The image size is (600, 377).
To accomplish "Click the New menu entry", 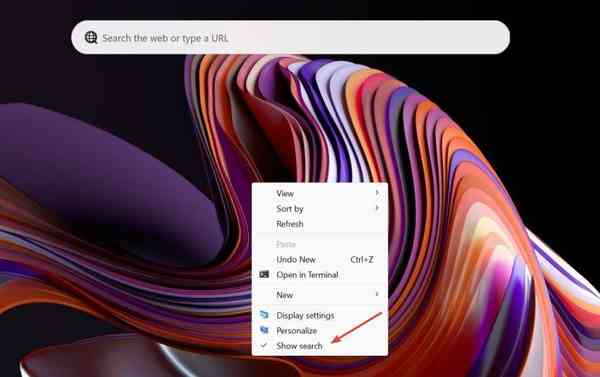I will click(x=320, y=295).
